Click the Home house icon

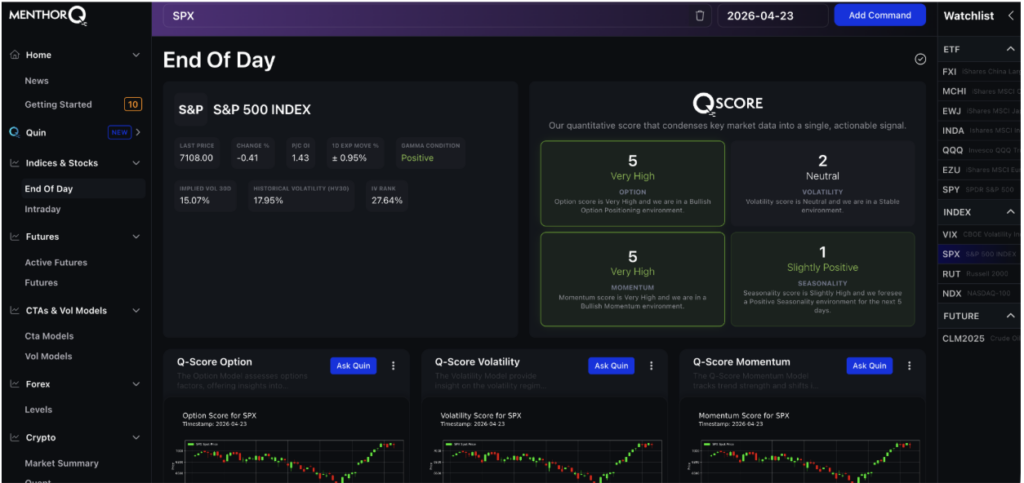click(x=14, y=55)
